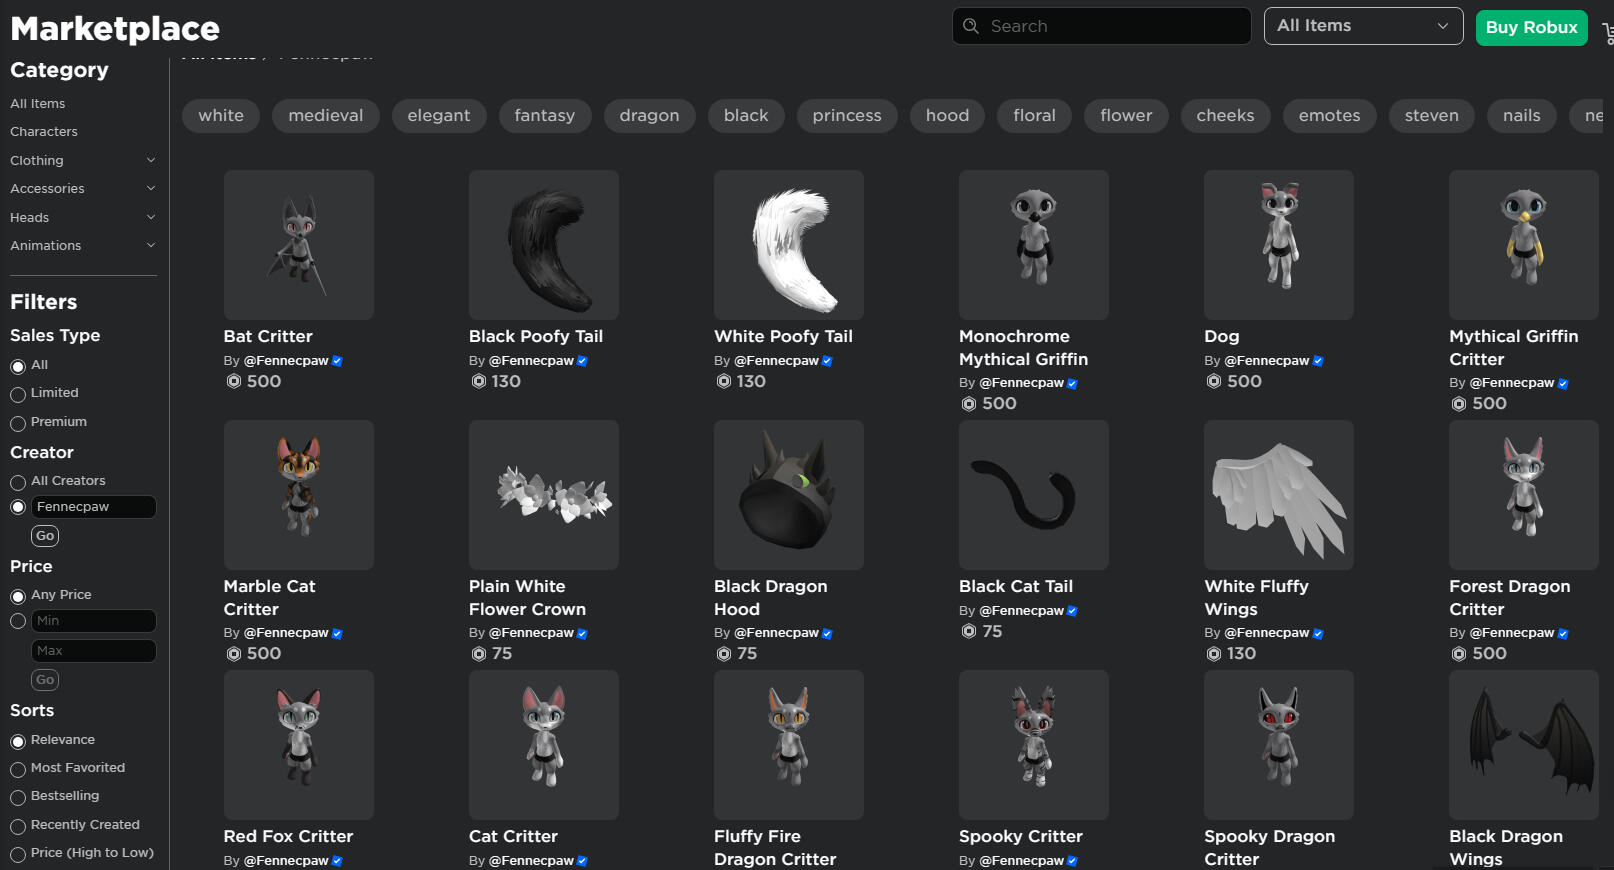Open the Bat Critter title link
This screenshot has height=870, width=1614.
(268, 337)
